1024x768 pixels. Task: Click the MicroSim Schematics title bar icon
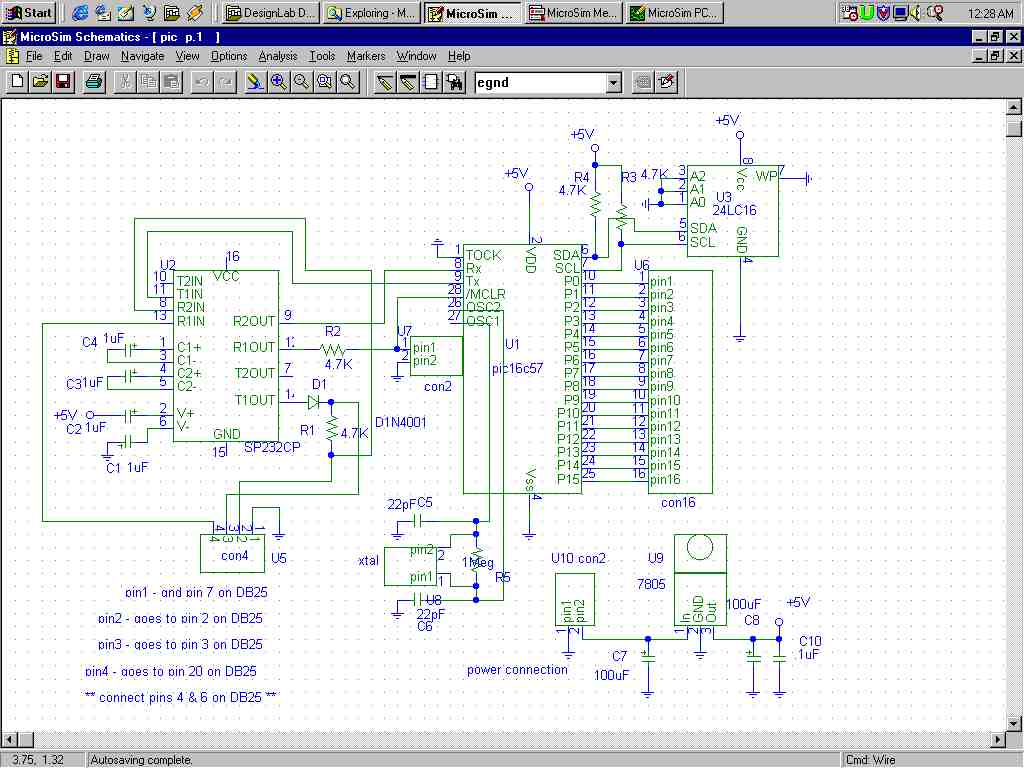tap(10, 37)
